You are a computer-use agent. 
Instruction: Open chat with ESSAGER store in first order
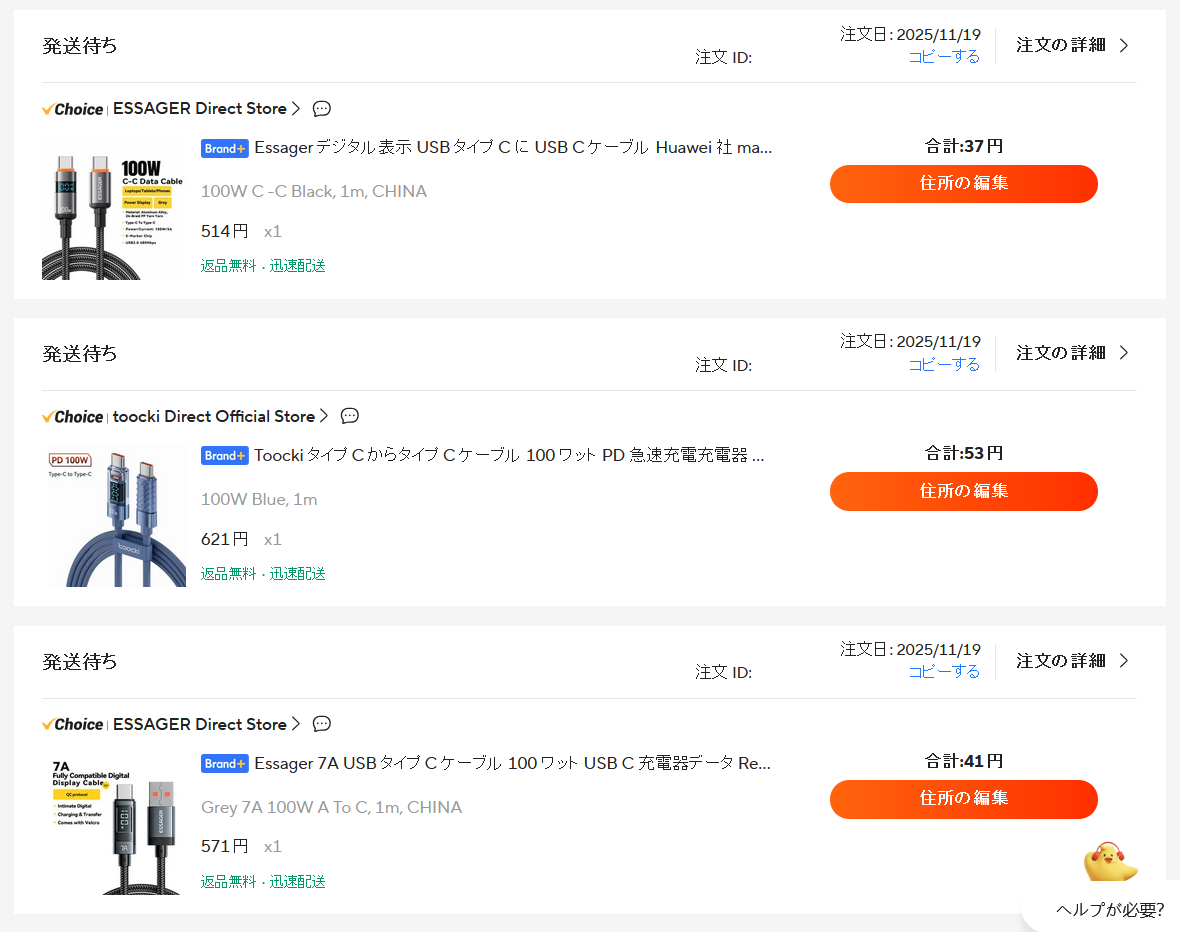coord(322,109)
